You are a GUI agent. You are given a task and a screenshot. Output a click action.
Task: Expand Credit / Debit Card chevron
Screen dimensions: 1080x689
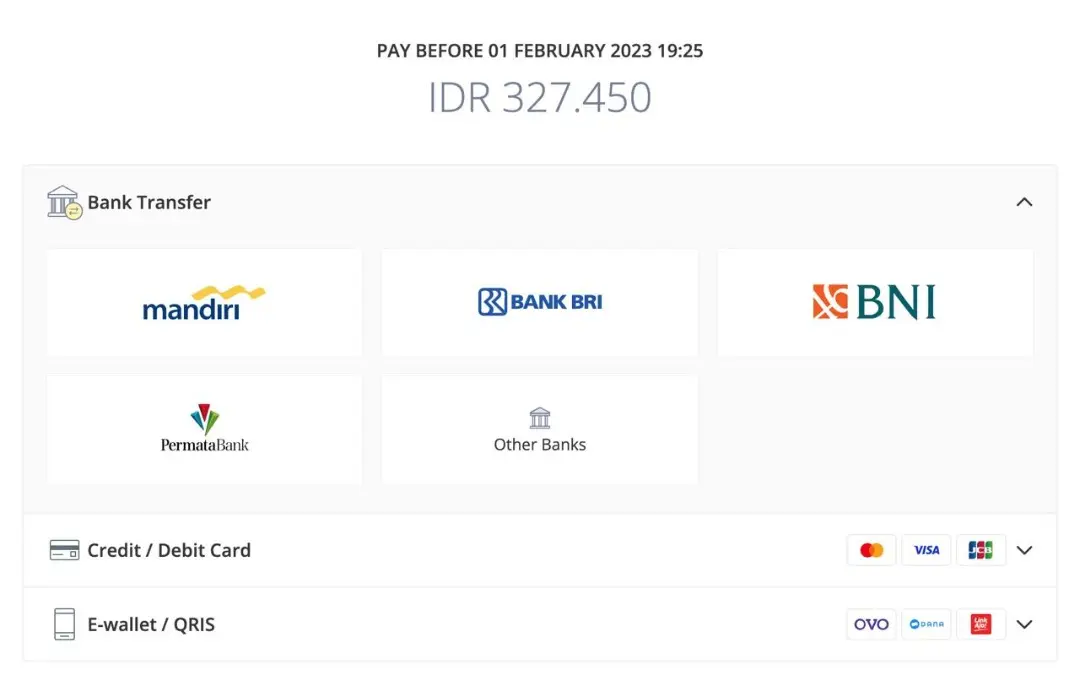coord(1024,550)
